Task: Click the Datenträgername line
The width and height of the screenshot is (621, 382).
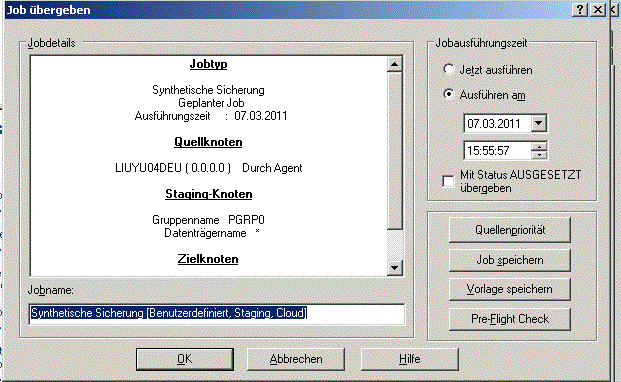Action: click(x=212, y=233)
